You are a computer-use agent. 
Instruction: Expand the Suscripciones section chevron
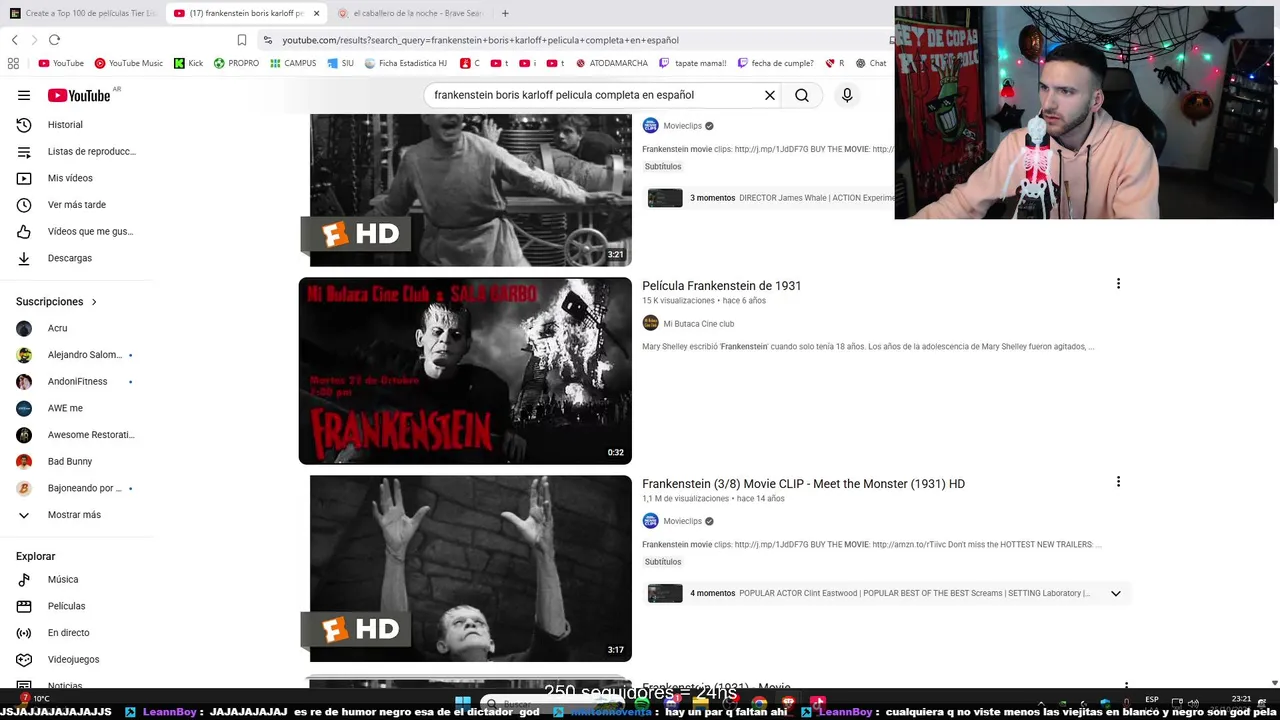click(x=94, y=302)
